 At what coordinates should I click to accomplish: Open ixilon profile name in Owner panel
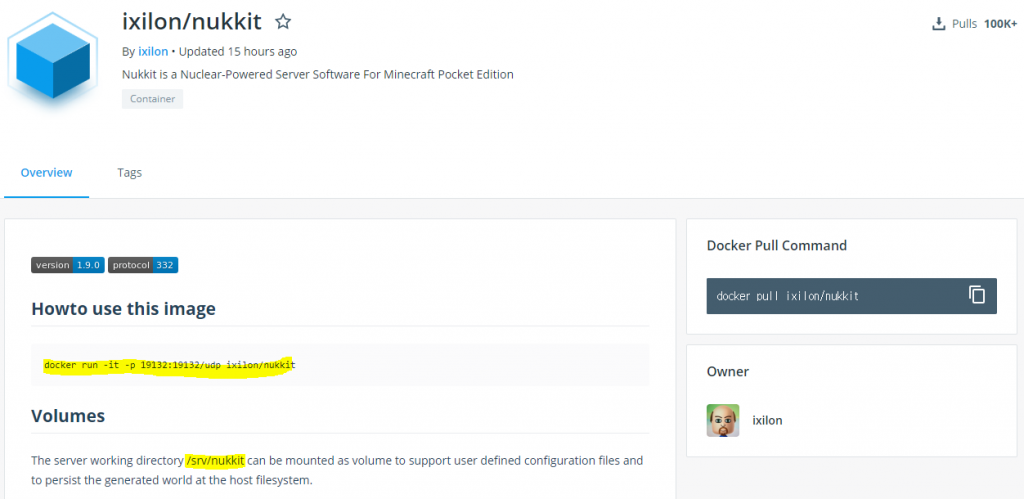pos(767,420)
